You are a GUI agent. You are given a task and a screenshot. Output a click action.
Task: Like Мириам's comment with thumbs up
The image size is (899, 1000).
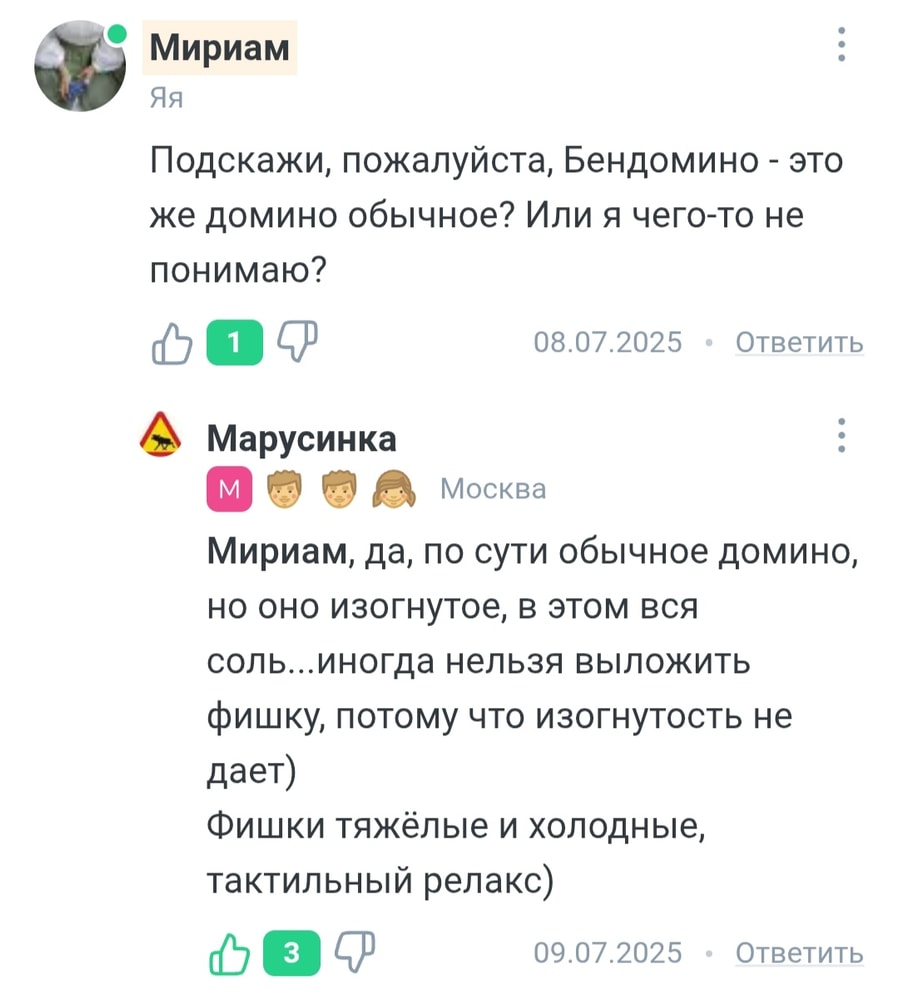171,342
